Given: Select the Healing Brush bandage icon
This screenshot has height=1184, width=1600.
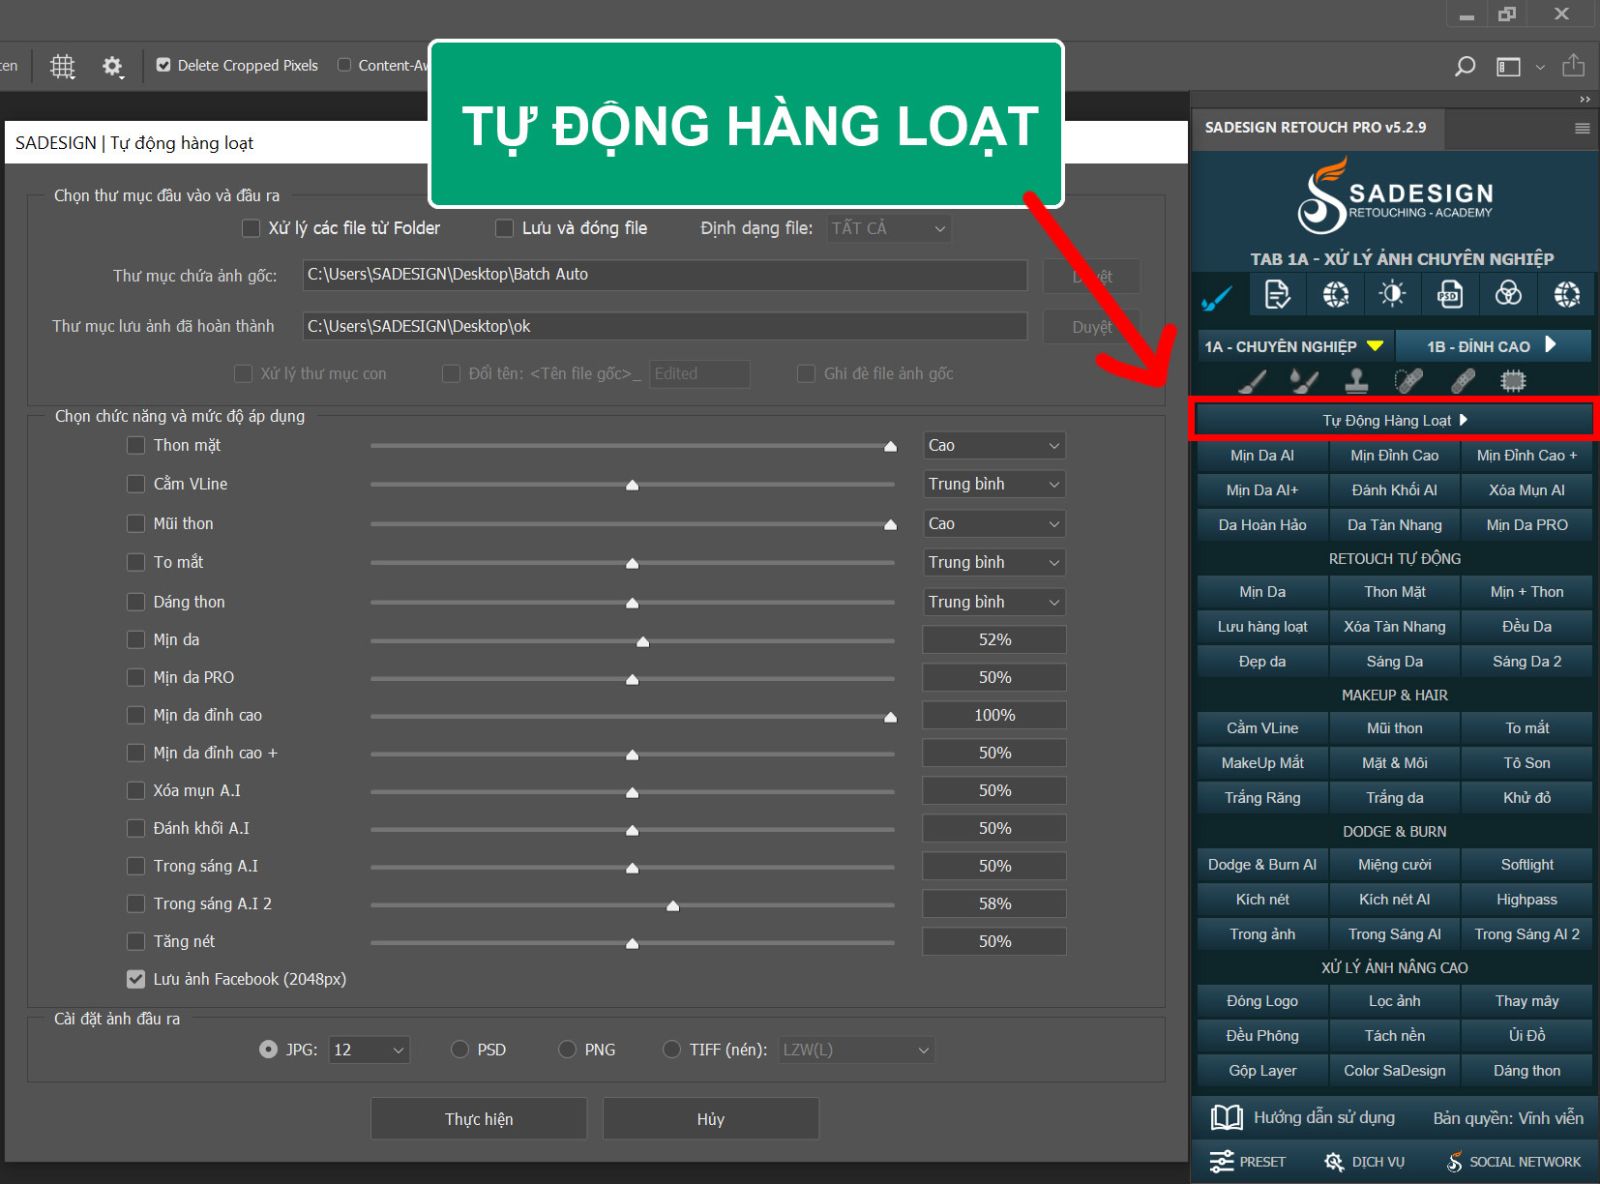Looking at the screenshot, I should pyautogui.click(x=1462, y=380).
